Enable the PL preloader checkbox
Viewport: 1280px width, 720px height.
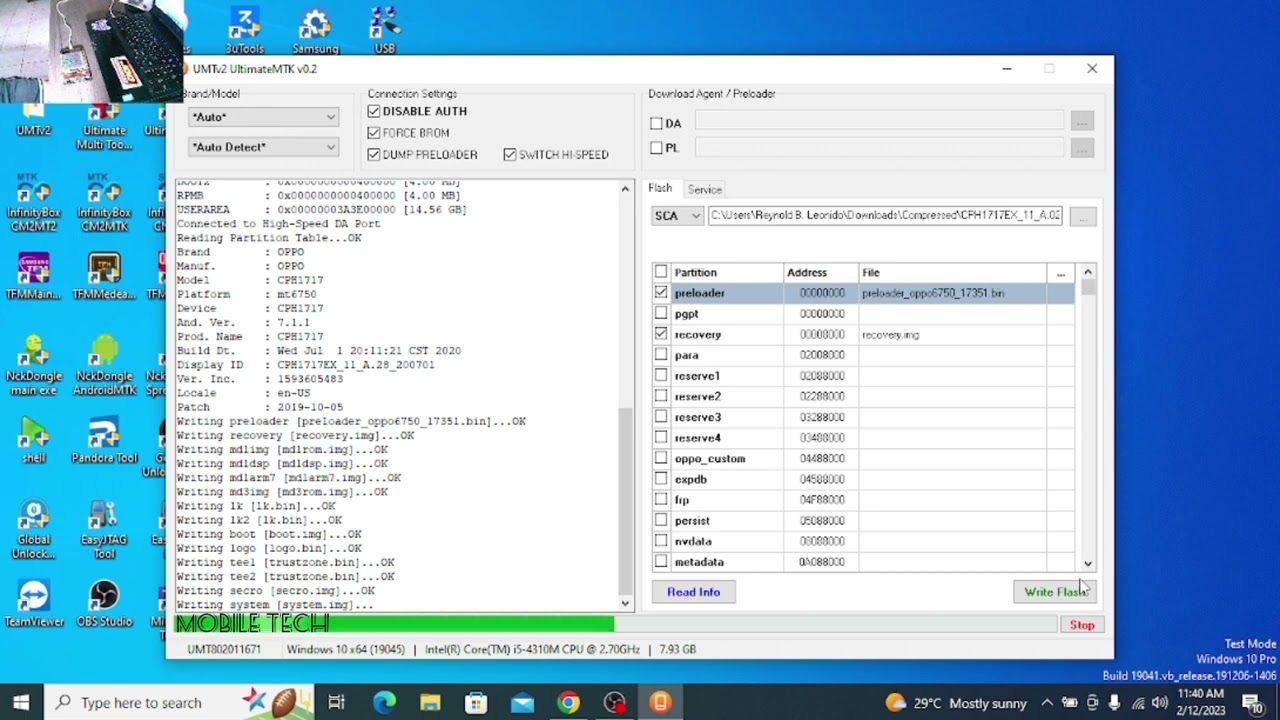[x=656, y=148]
